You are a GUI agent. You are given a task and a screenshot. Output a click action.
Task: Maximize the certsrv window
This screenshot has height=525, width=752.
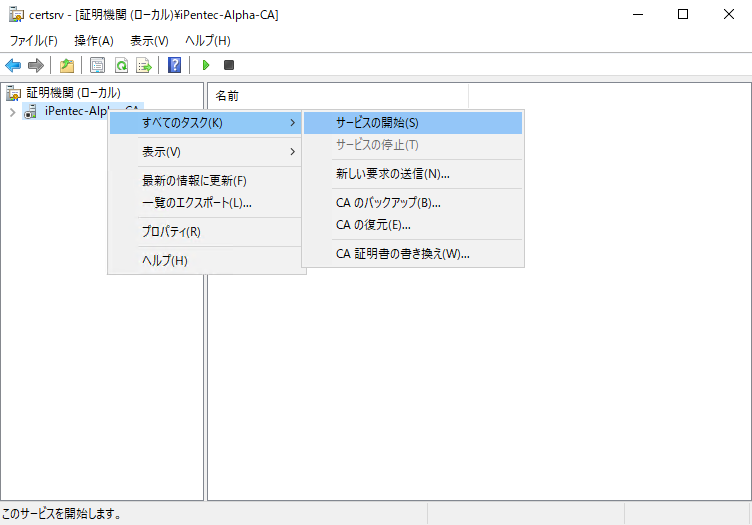683,14
